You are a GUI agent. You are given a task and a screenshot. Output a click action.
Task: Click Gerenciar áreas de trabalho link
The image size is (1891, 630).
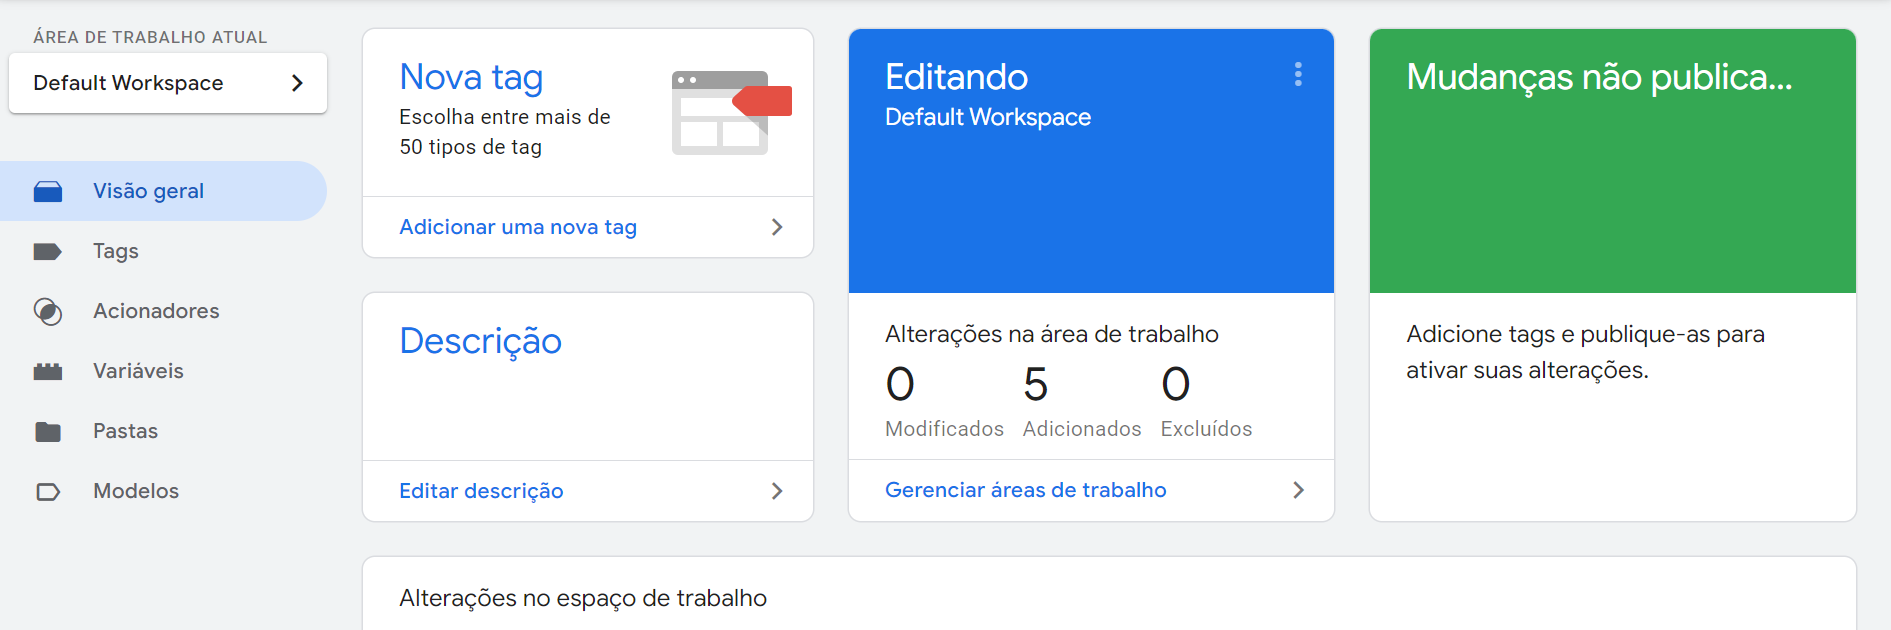(1026, 490)
